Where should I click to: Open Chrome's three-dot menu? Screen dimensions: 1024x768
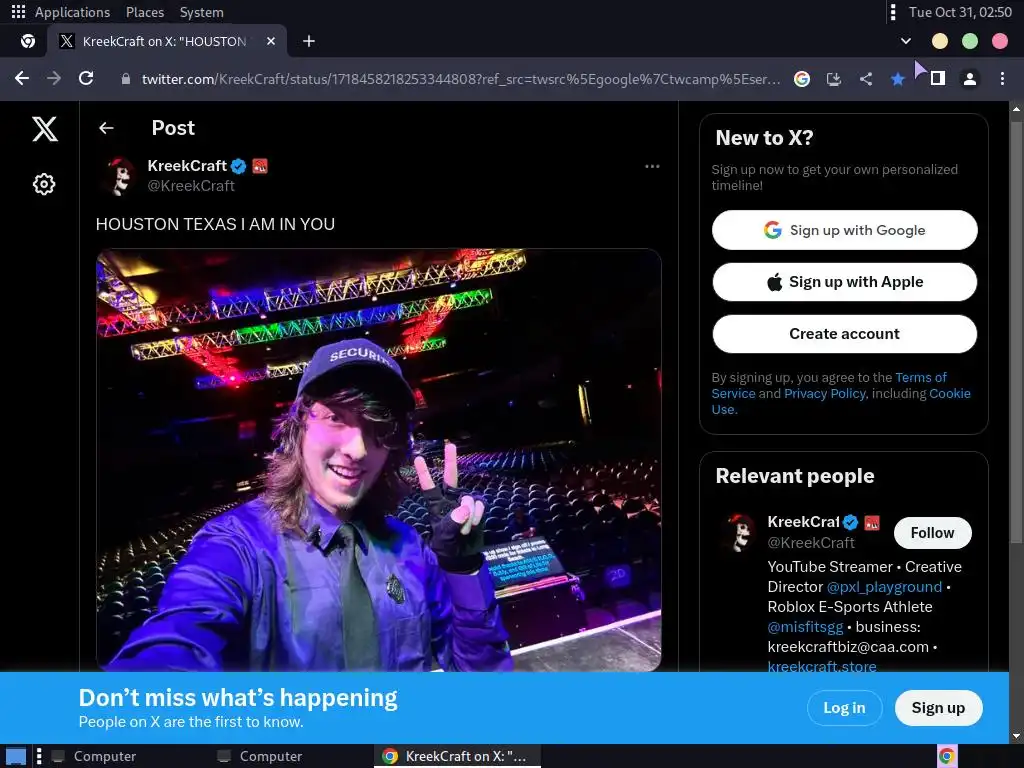1002,79
